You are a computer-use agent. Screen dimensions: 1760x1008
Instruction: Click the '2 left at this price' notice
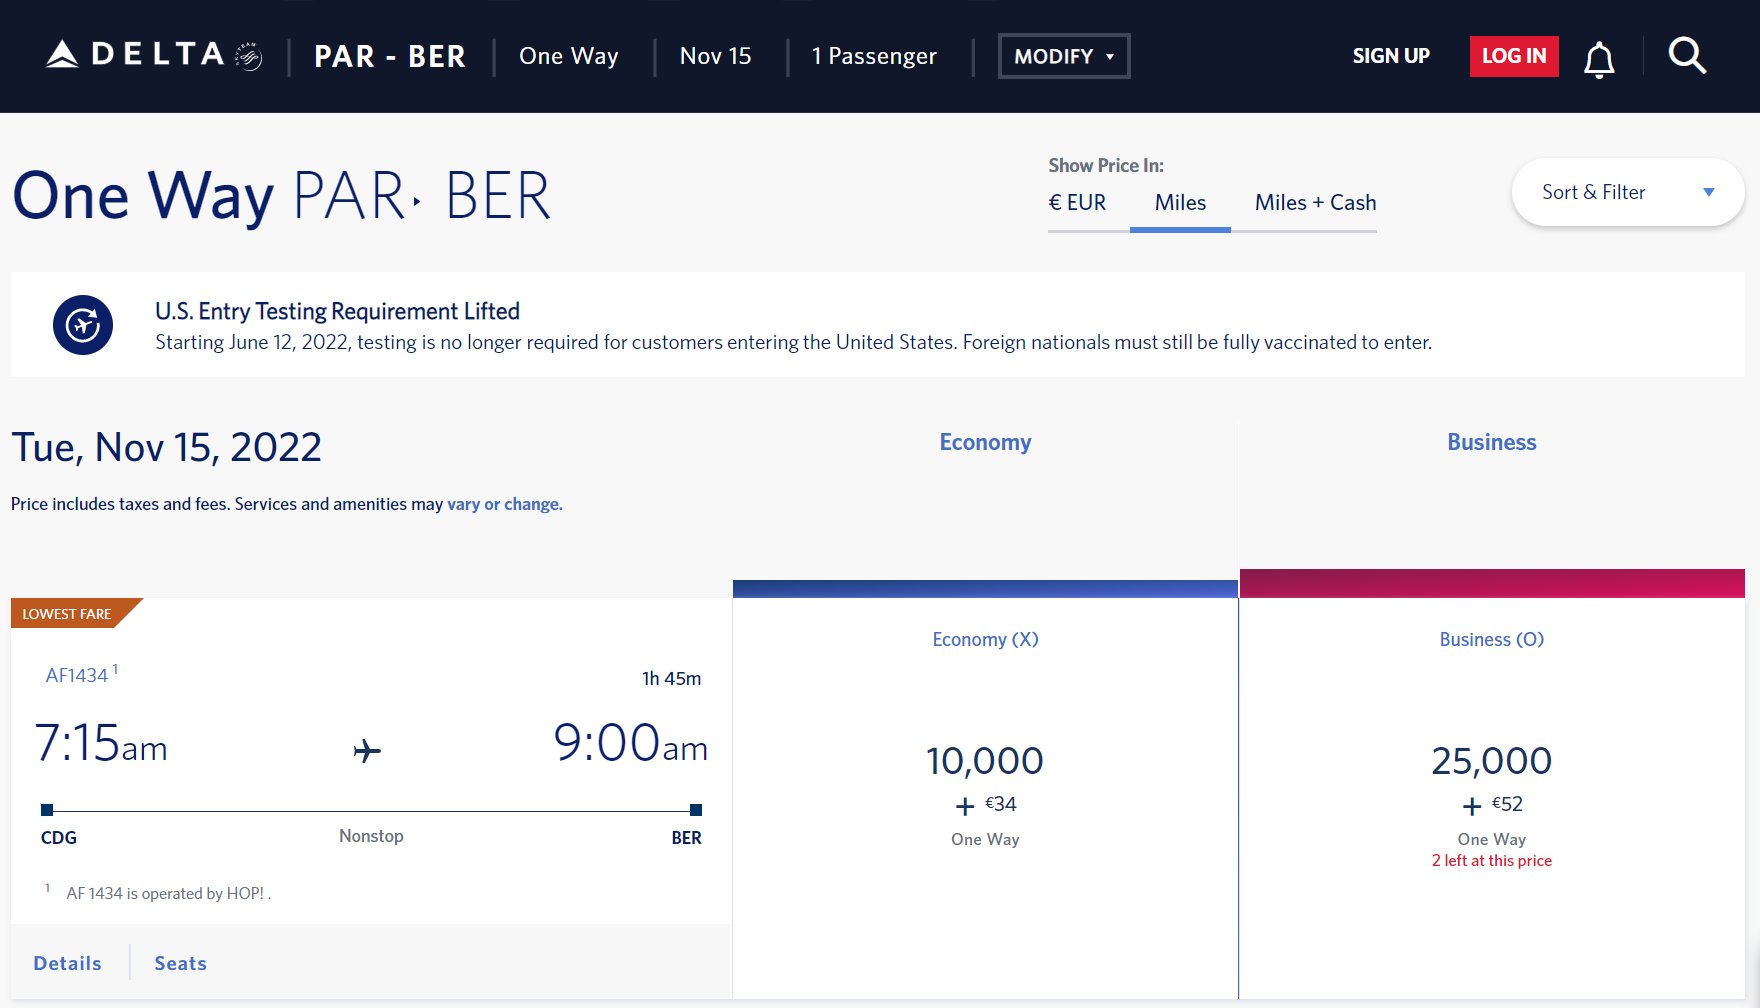click(x=1492, y=861)
